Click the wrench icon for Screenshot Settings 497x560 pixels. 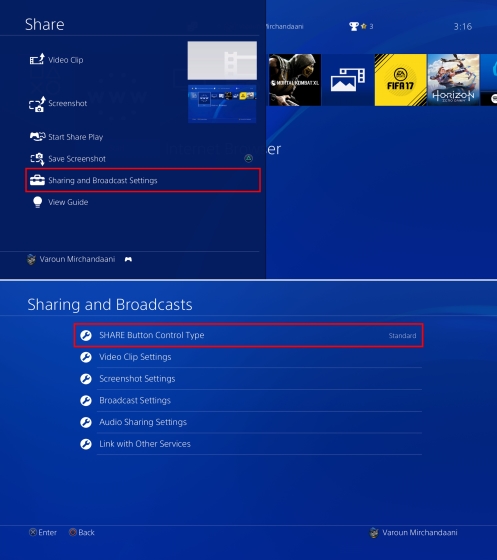[86, 379]
